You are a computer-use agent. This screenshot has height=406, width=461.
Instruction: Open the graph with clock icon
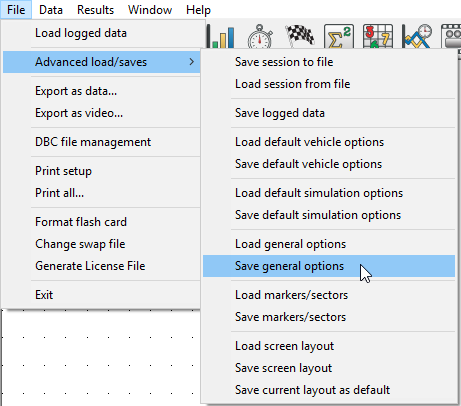[417, 36]
